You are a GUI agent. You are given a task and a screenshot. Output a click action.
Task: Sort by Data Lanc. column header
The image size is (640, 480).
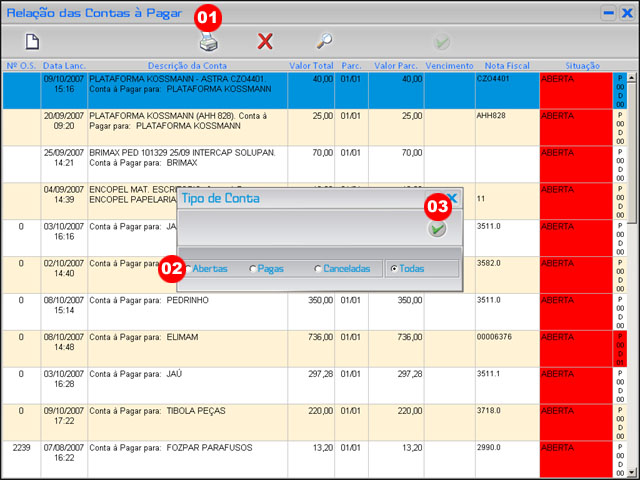point(64,65)
